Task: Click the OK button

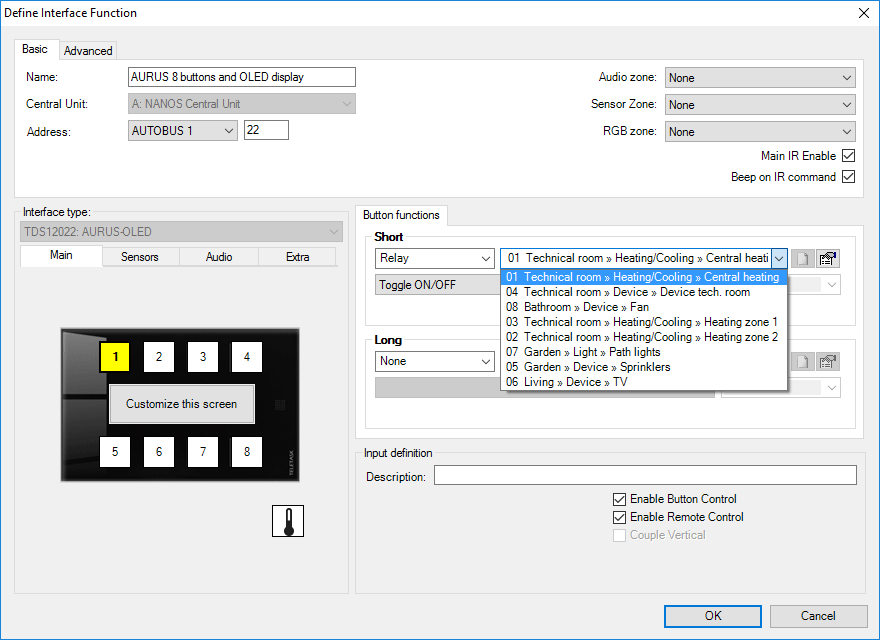Action: (x=712, y=616)
